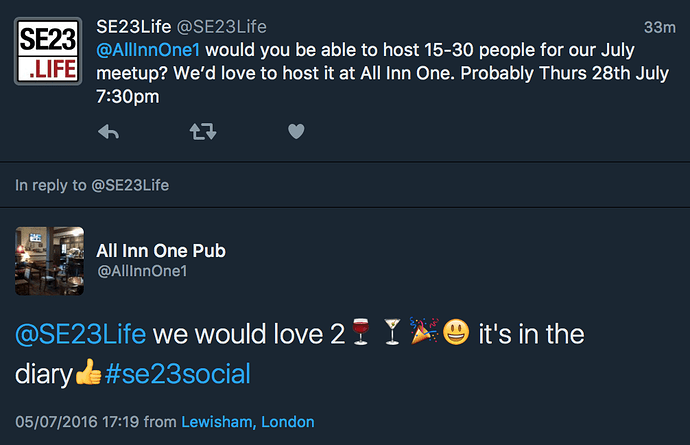This screenshot has width=690, height=445.
Task: Click the blue @SE23Life mention in the reply
Action: 81,334
